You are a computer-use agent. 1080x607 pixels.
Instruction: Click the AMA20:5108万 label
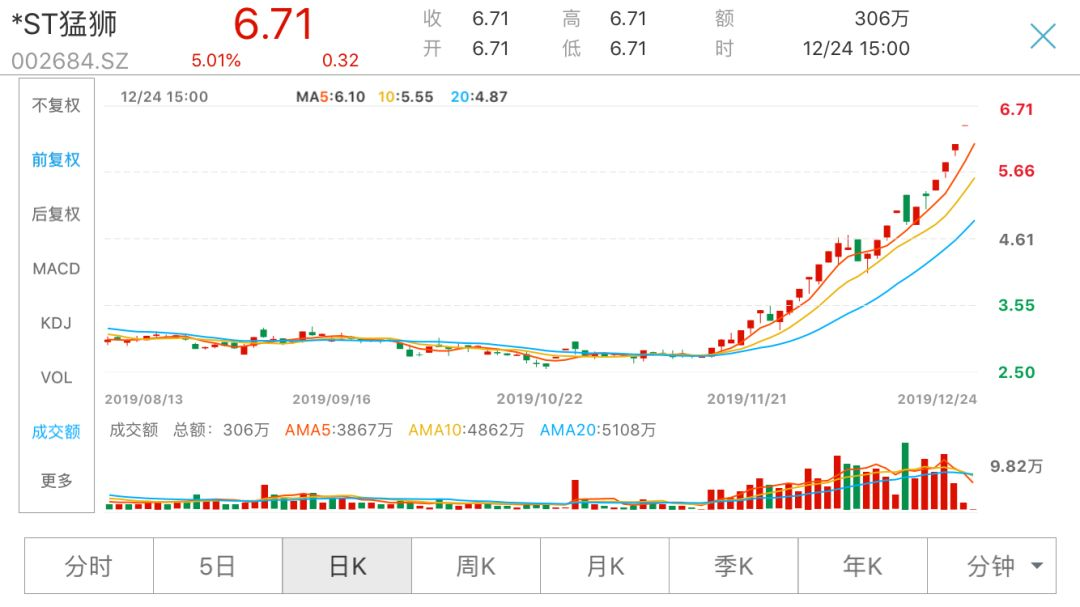(597, 430)
